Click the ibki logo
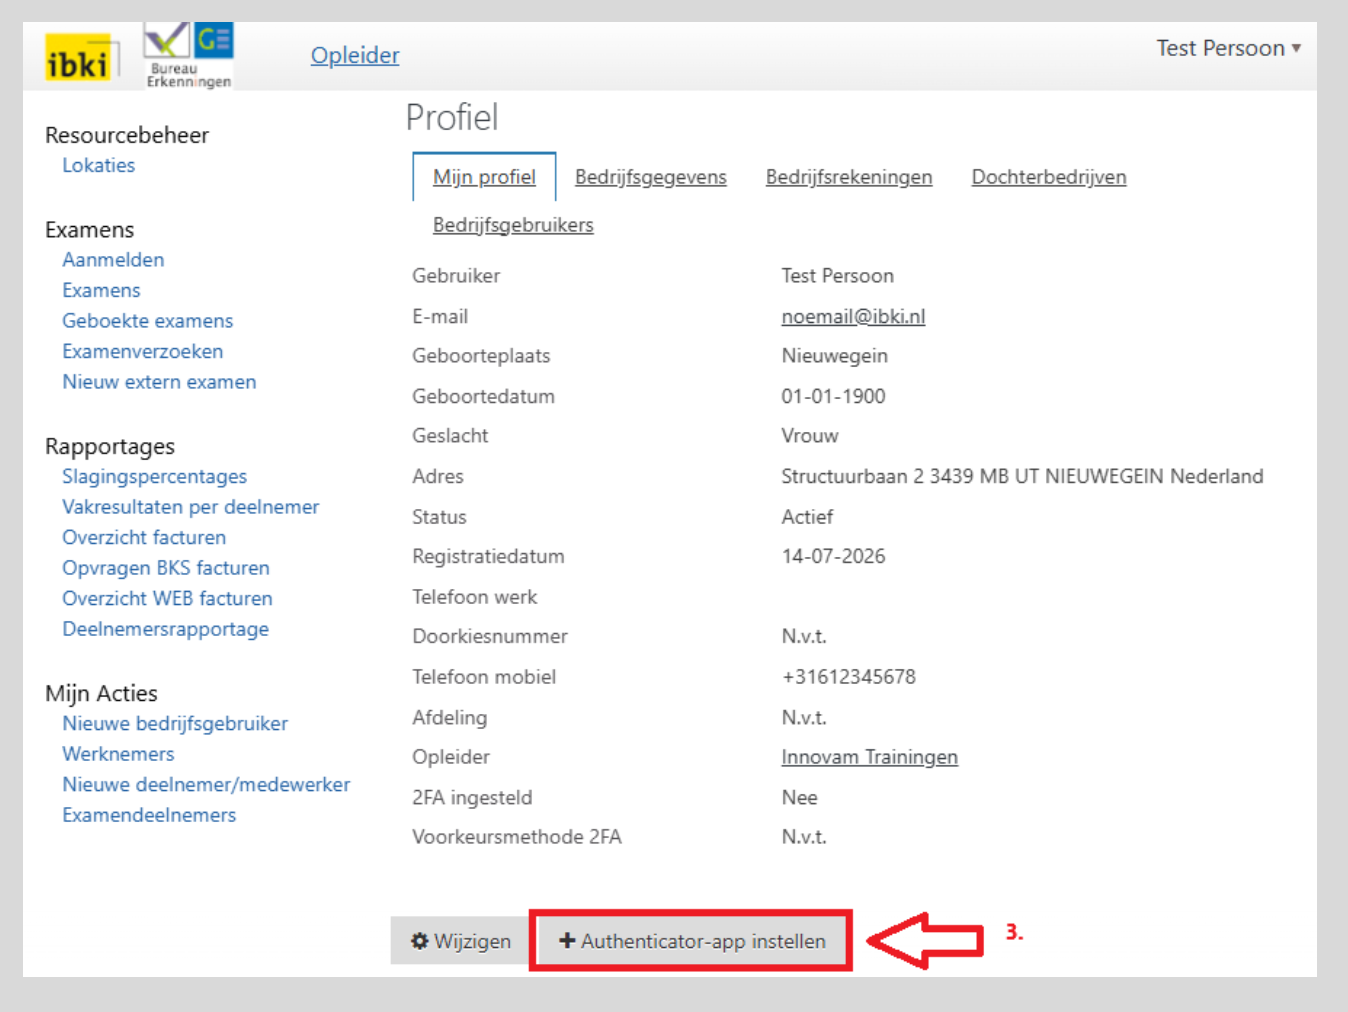The width and height of the screenshot is (1348, 1012). click(x=81, y=58)
